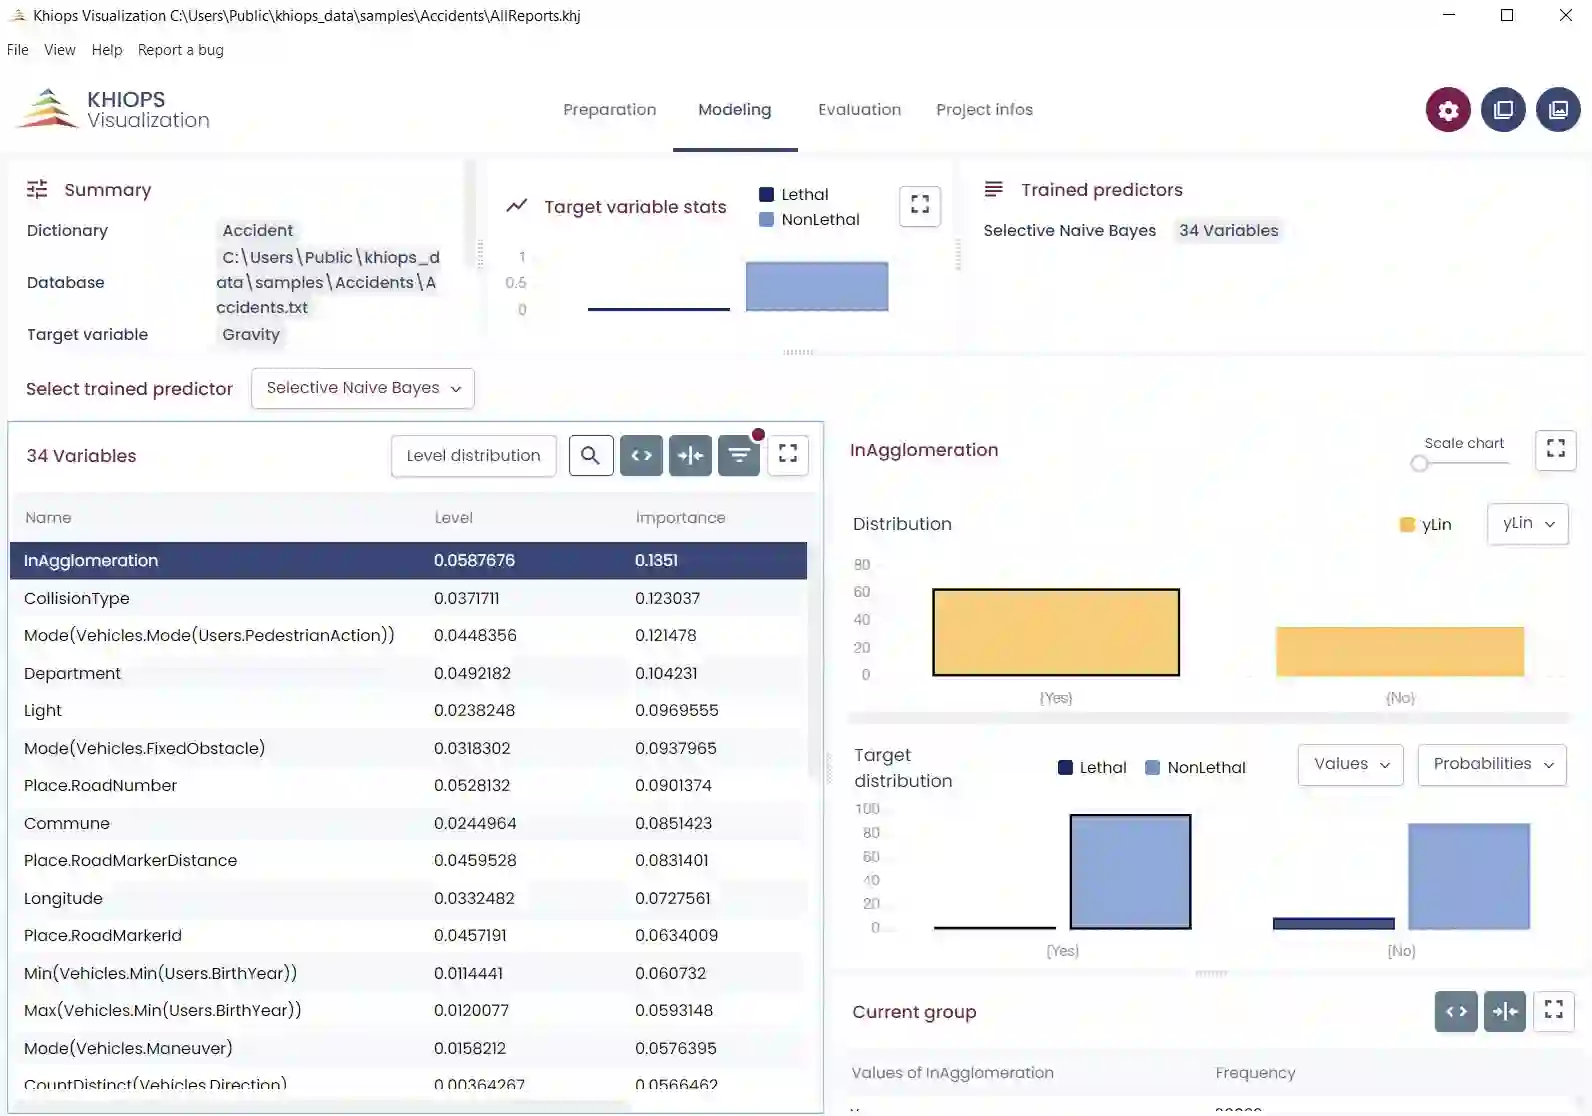The image size is (1592, 1116).
Task: Click the angle-brackets icon in the 34 Variables toolbar
Action: tap(641, 456)
